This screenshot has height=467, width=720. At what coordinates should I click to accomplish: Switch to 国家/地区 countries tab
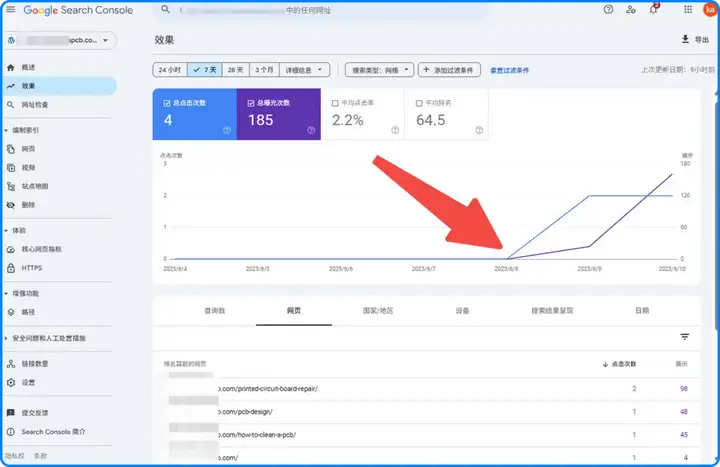pos(378,311)
